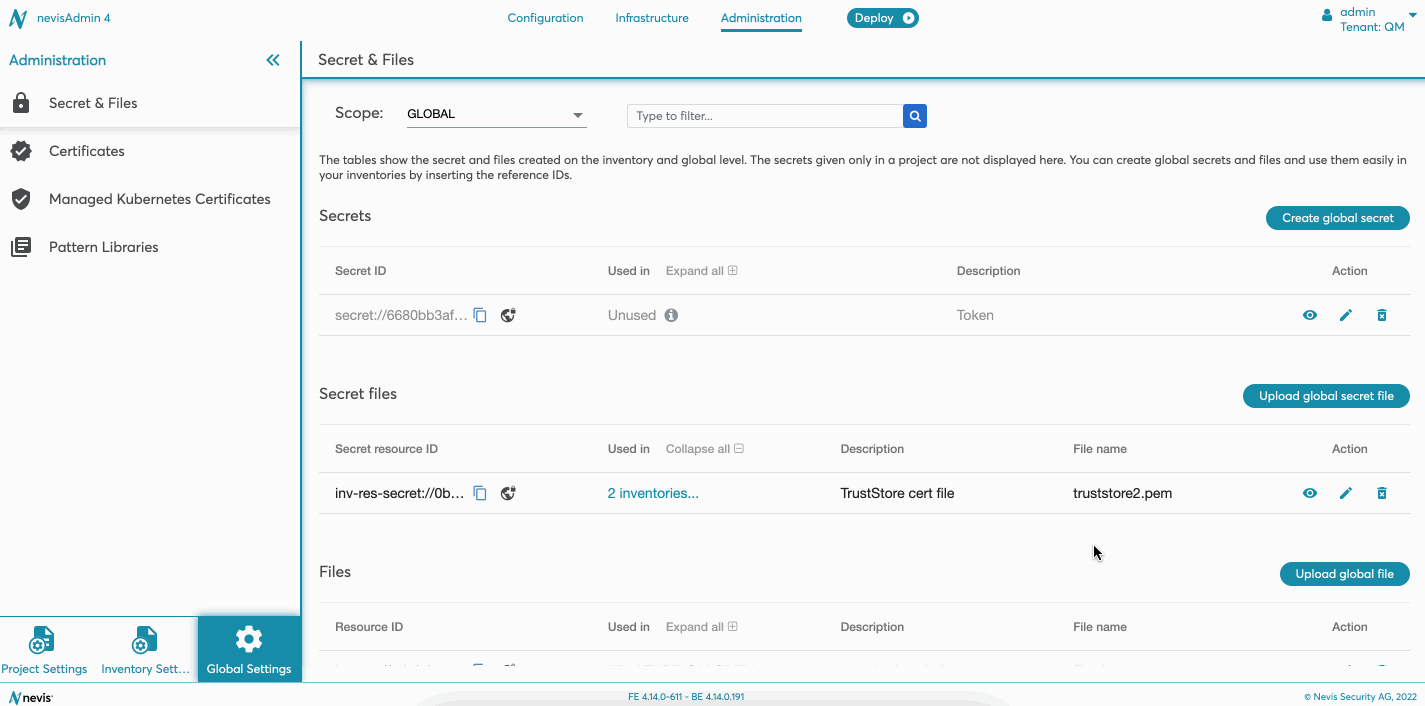Collapse all in Secret files table
Viewport: 1425px width, 706px height.
[x=705, y=449]
